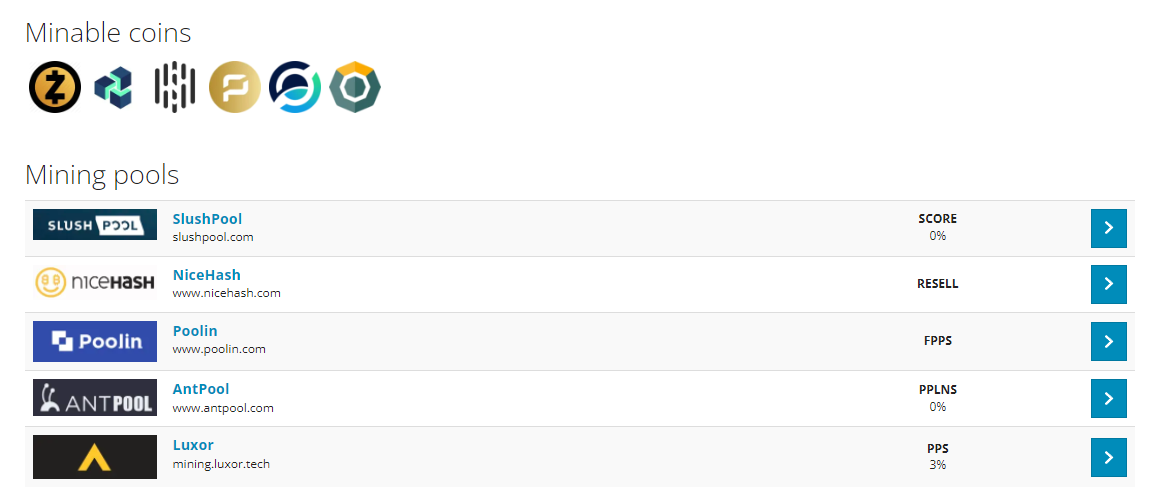This screenshot has height=493, width=1161.
Task: Click the teal heptagon Komodo coin icon
Action: click(355, 87)
